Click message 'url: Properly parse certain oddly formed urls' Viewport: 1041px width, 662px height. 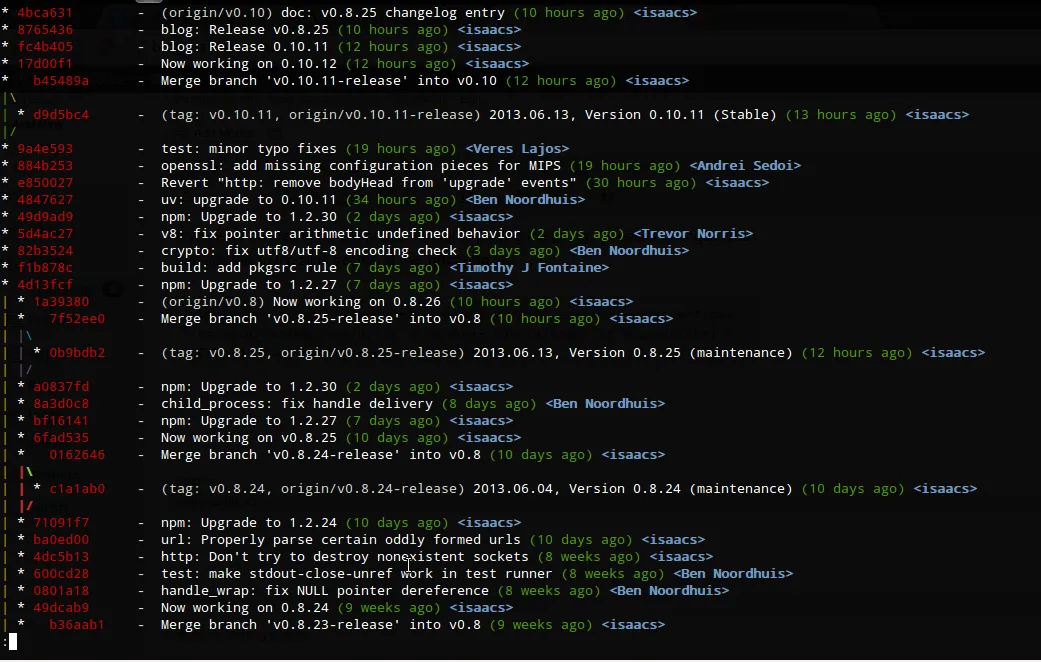(341, 540)
